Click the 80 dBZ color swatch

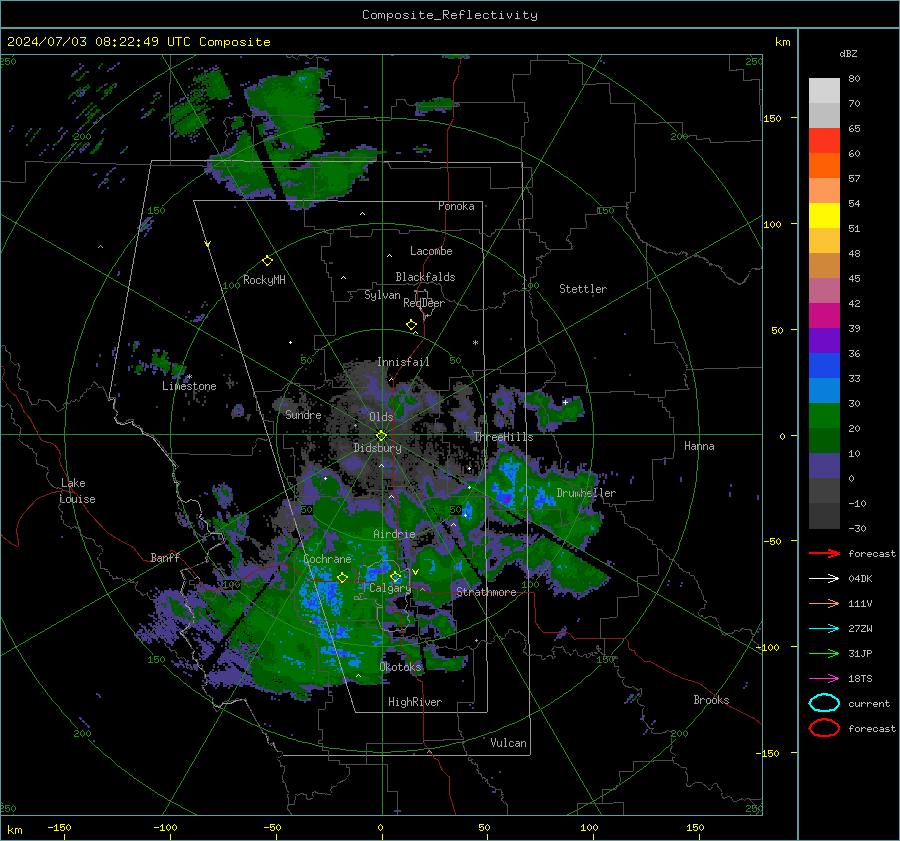(x=824, y=90)
